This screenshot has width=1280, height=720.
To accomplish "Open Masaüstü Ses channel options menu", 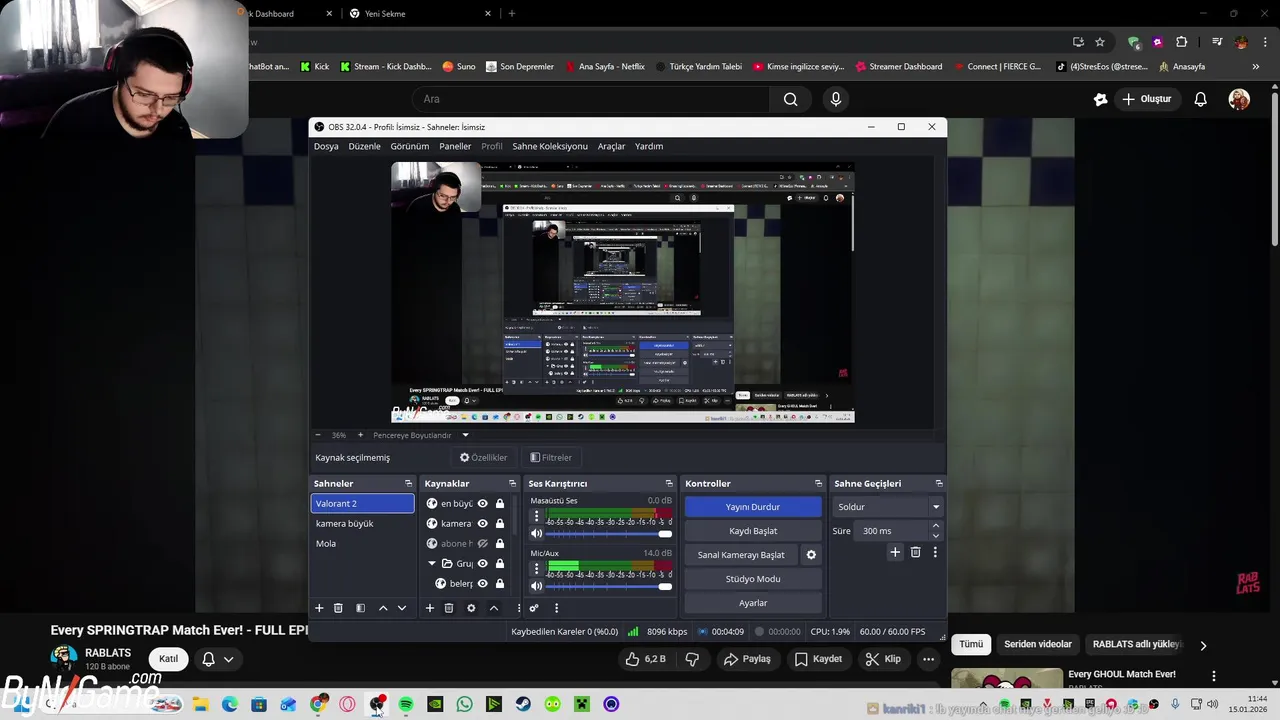I will click(x=536, y=517).
